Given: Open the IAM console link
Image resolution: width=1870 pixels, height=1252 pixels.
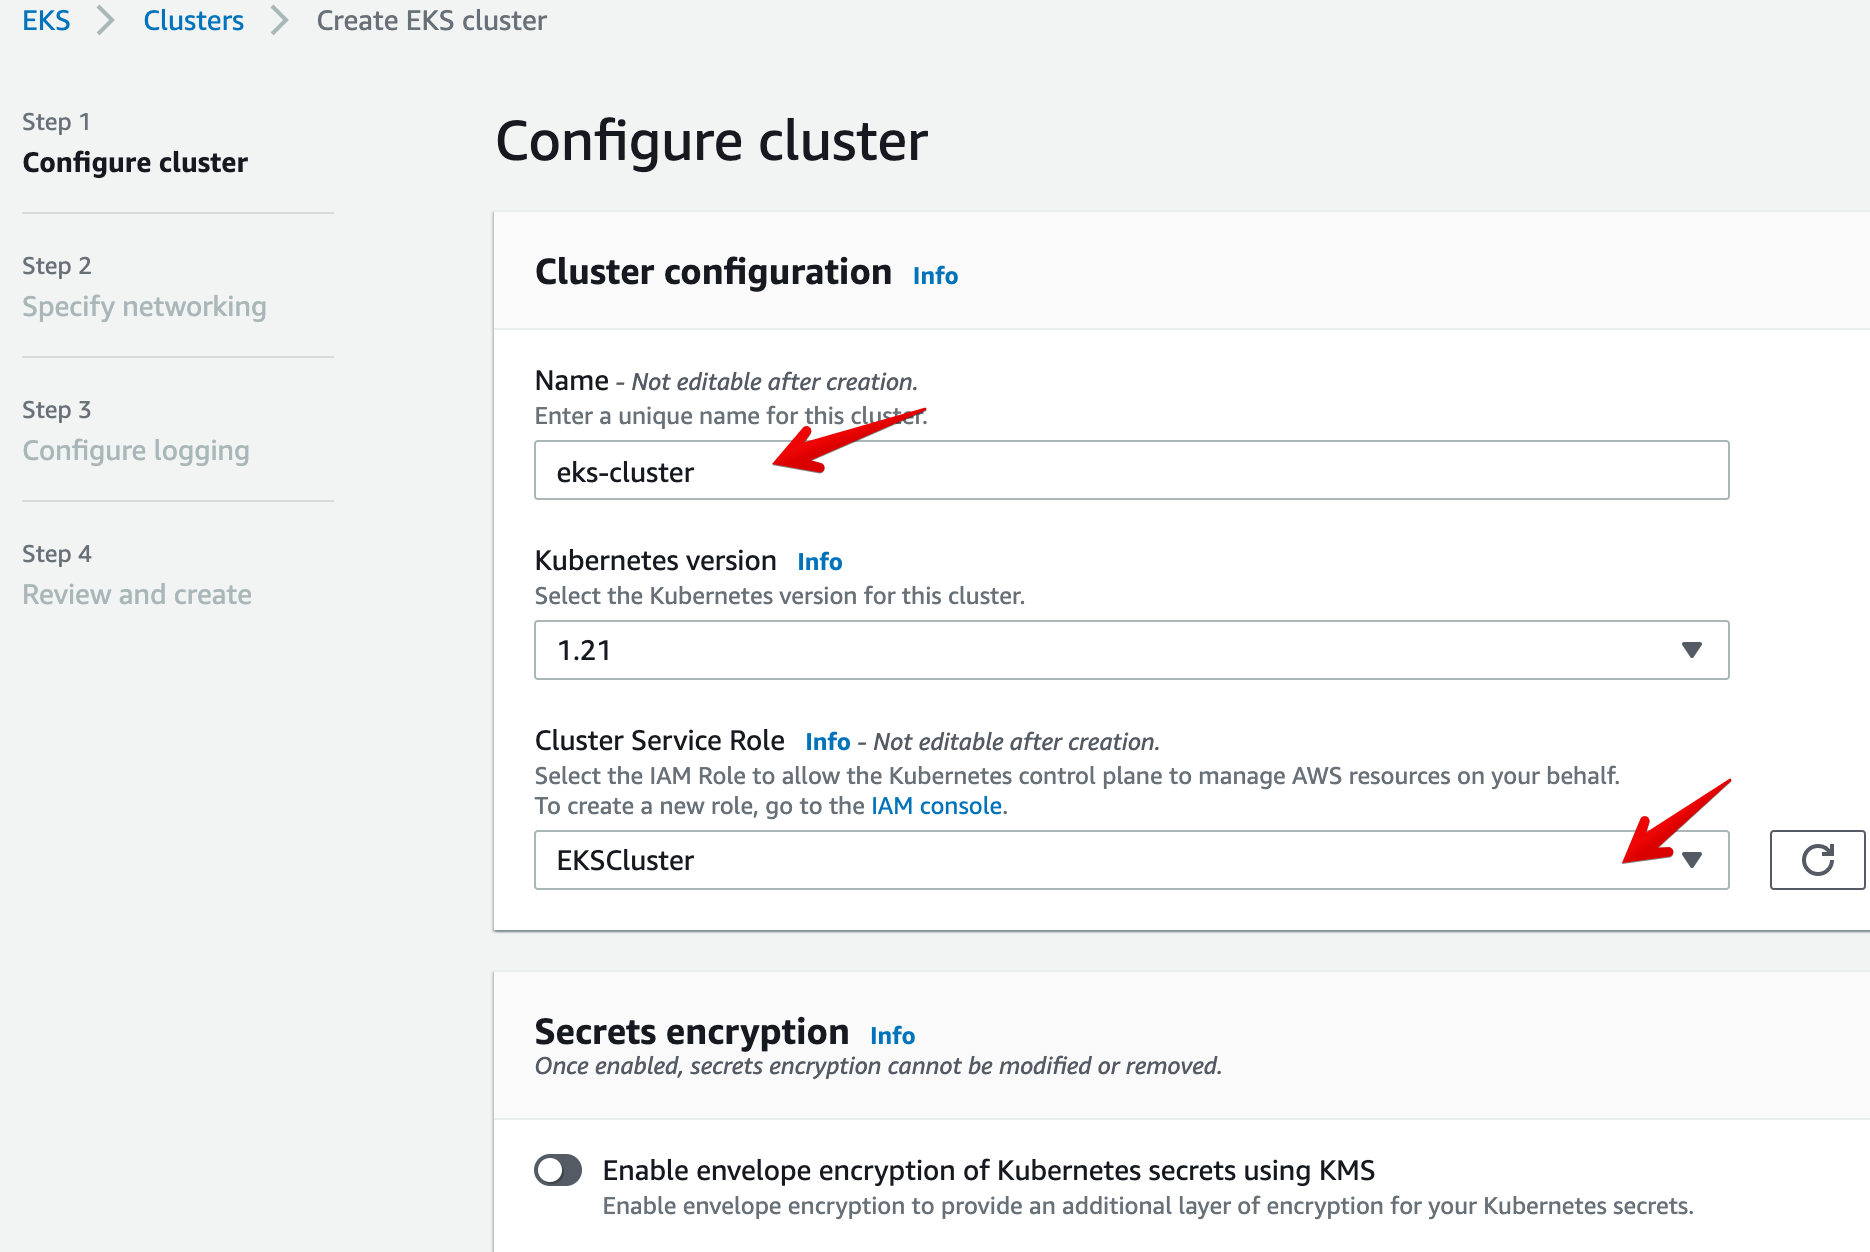Looking at the screenshot, I should point(936,806).
